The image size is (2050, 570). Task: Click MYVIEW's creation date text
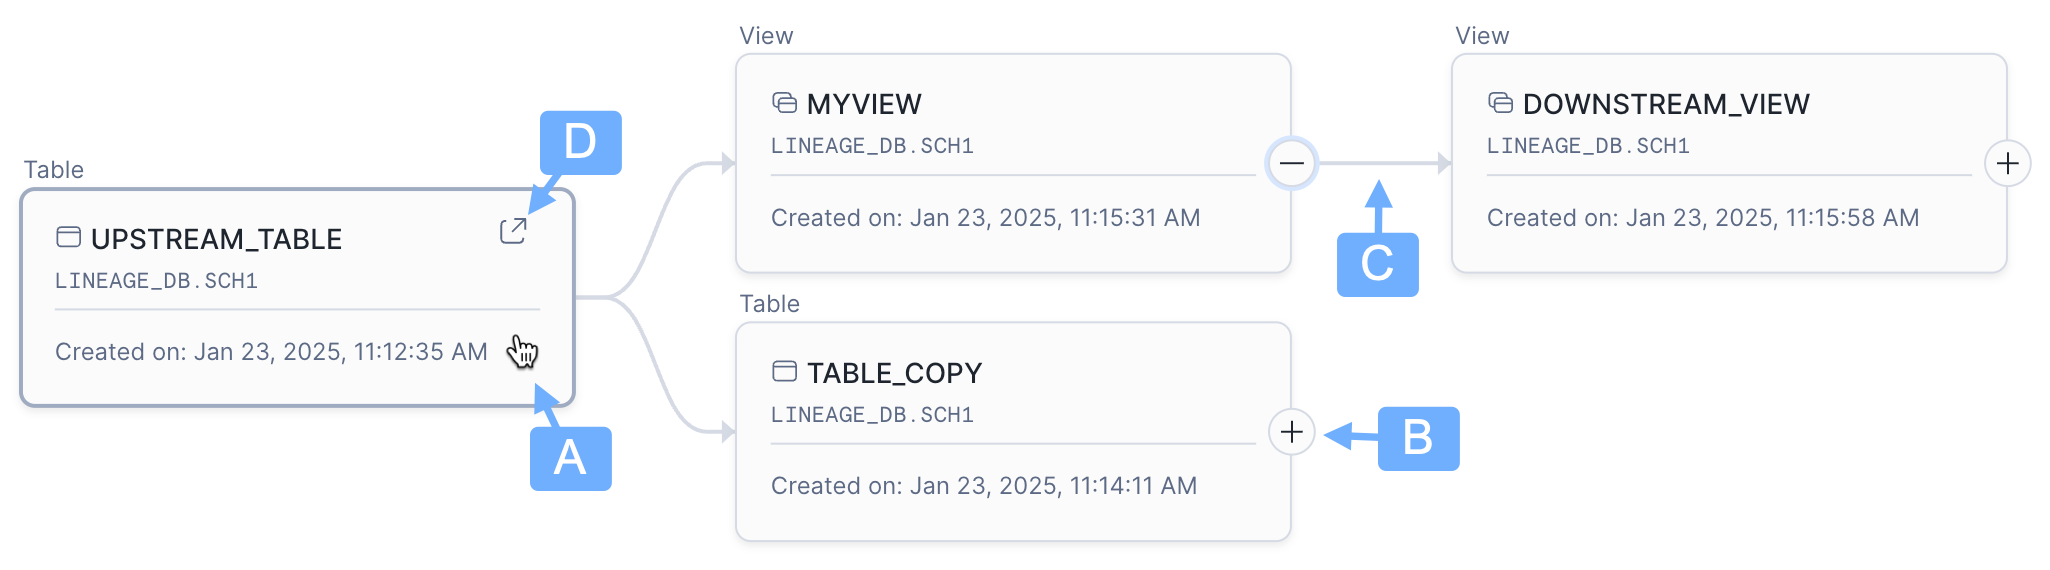pos(985,218)
